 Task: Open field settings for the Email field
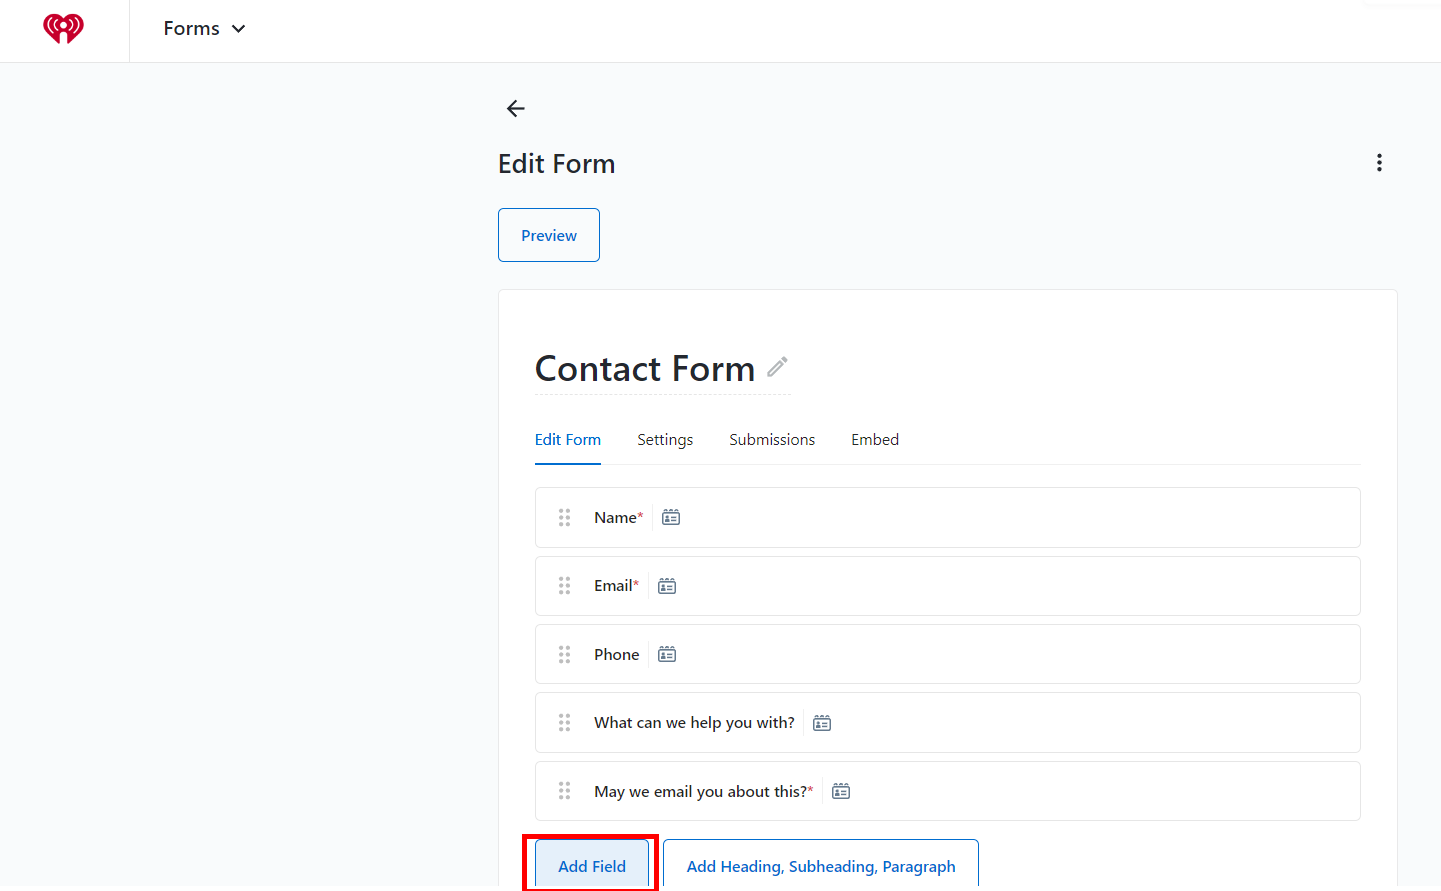coord(666,585)
